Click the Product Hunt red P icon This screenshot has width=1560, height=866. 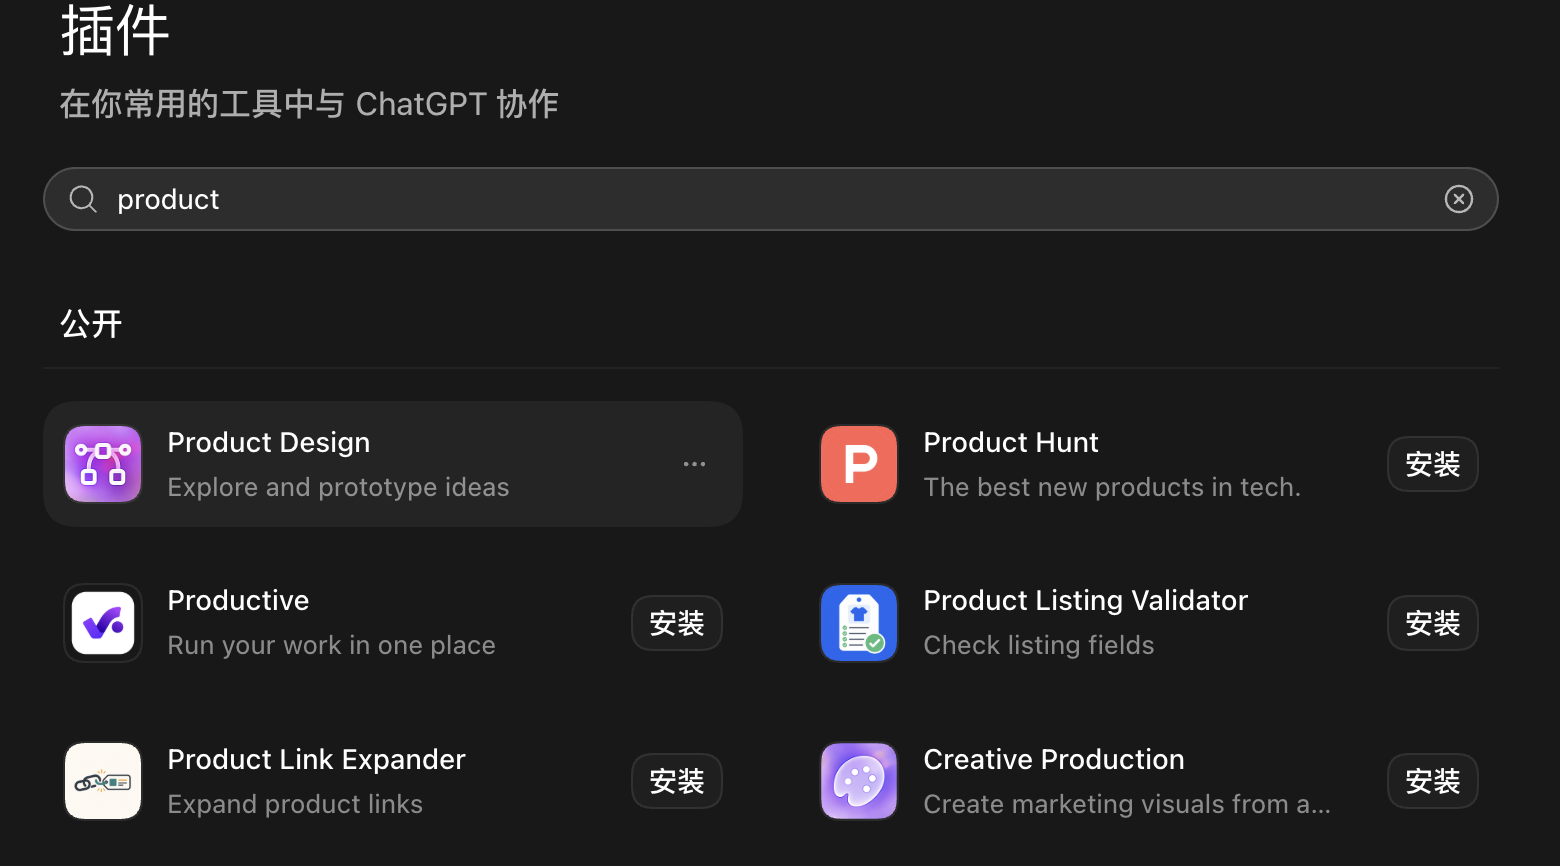[x=859, y=464]
